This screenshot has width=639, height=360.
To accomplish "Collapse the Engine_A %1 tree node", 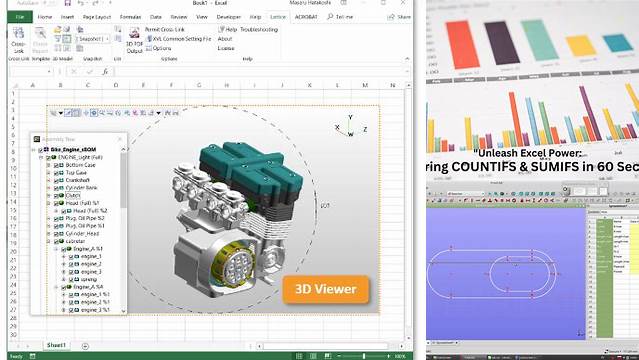I will 56,249.
